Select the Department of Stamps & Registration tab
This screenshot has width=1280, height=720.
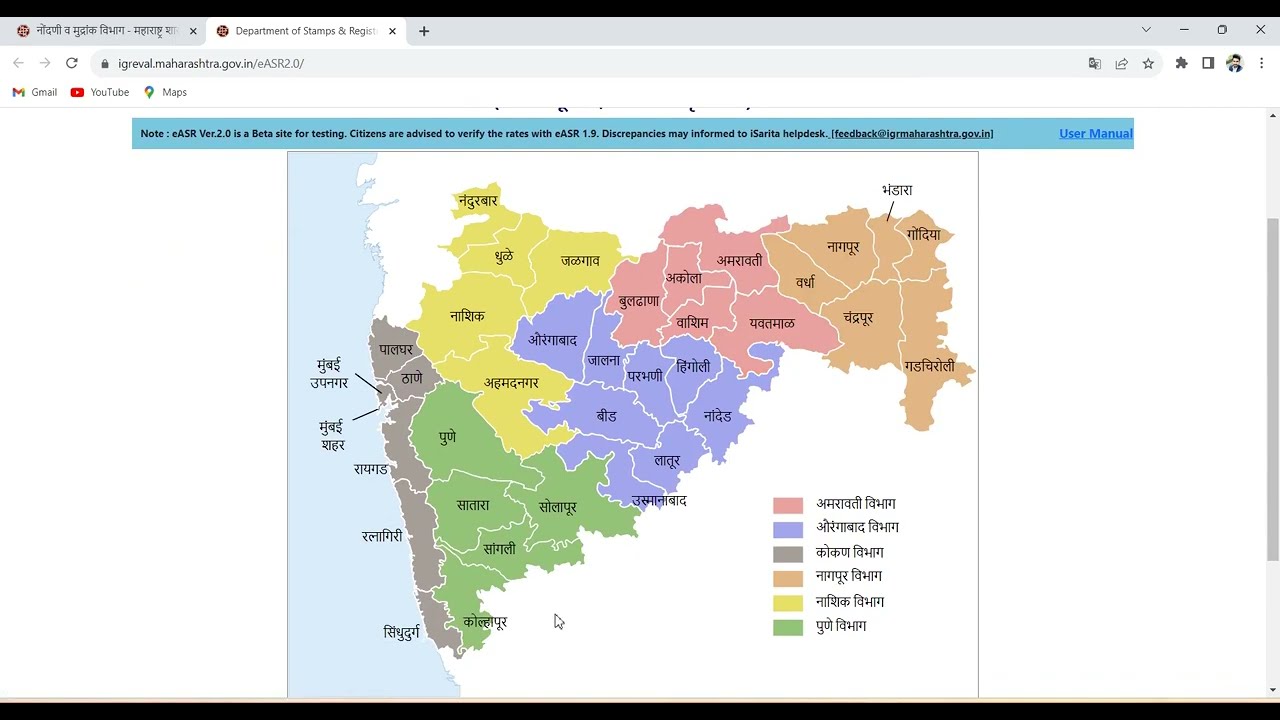pyautogui.click(x=305, y=31)
